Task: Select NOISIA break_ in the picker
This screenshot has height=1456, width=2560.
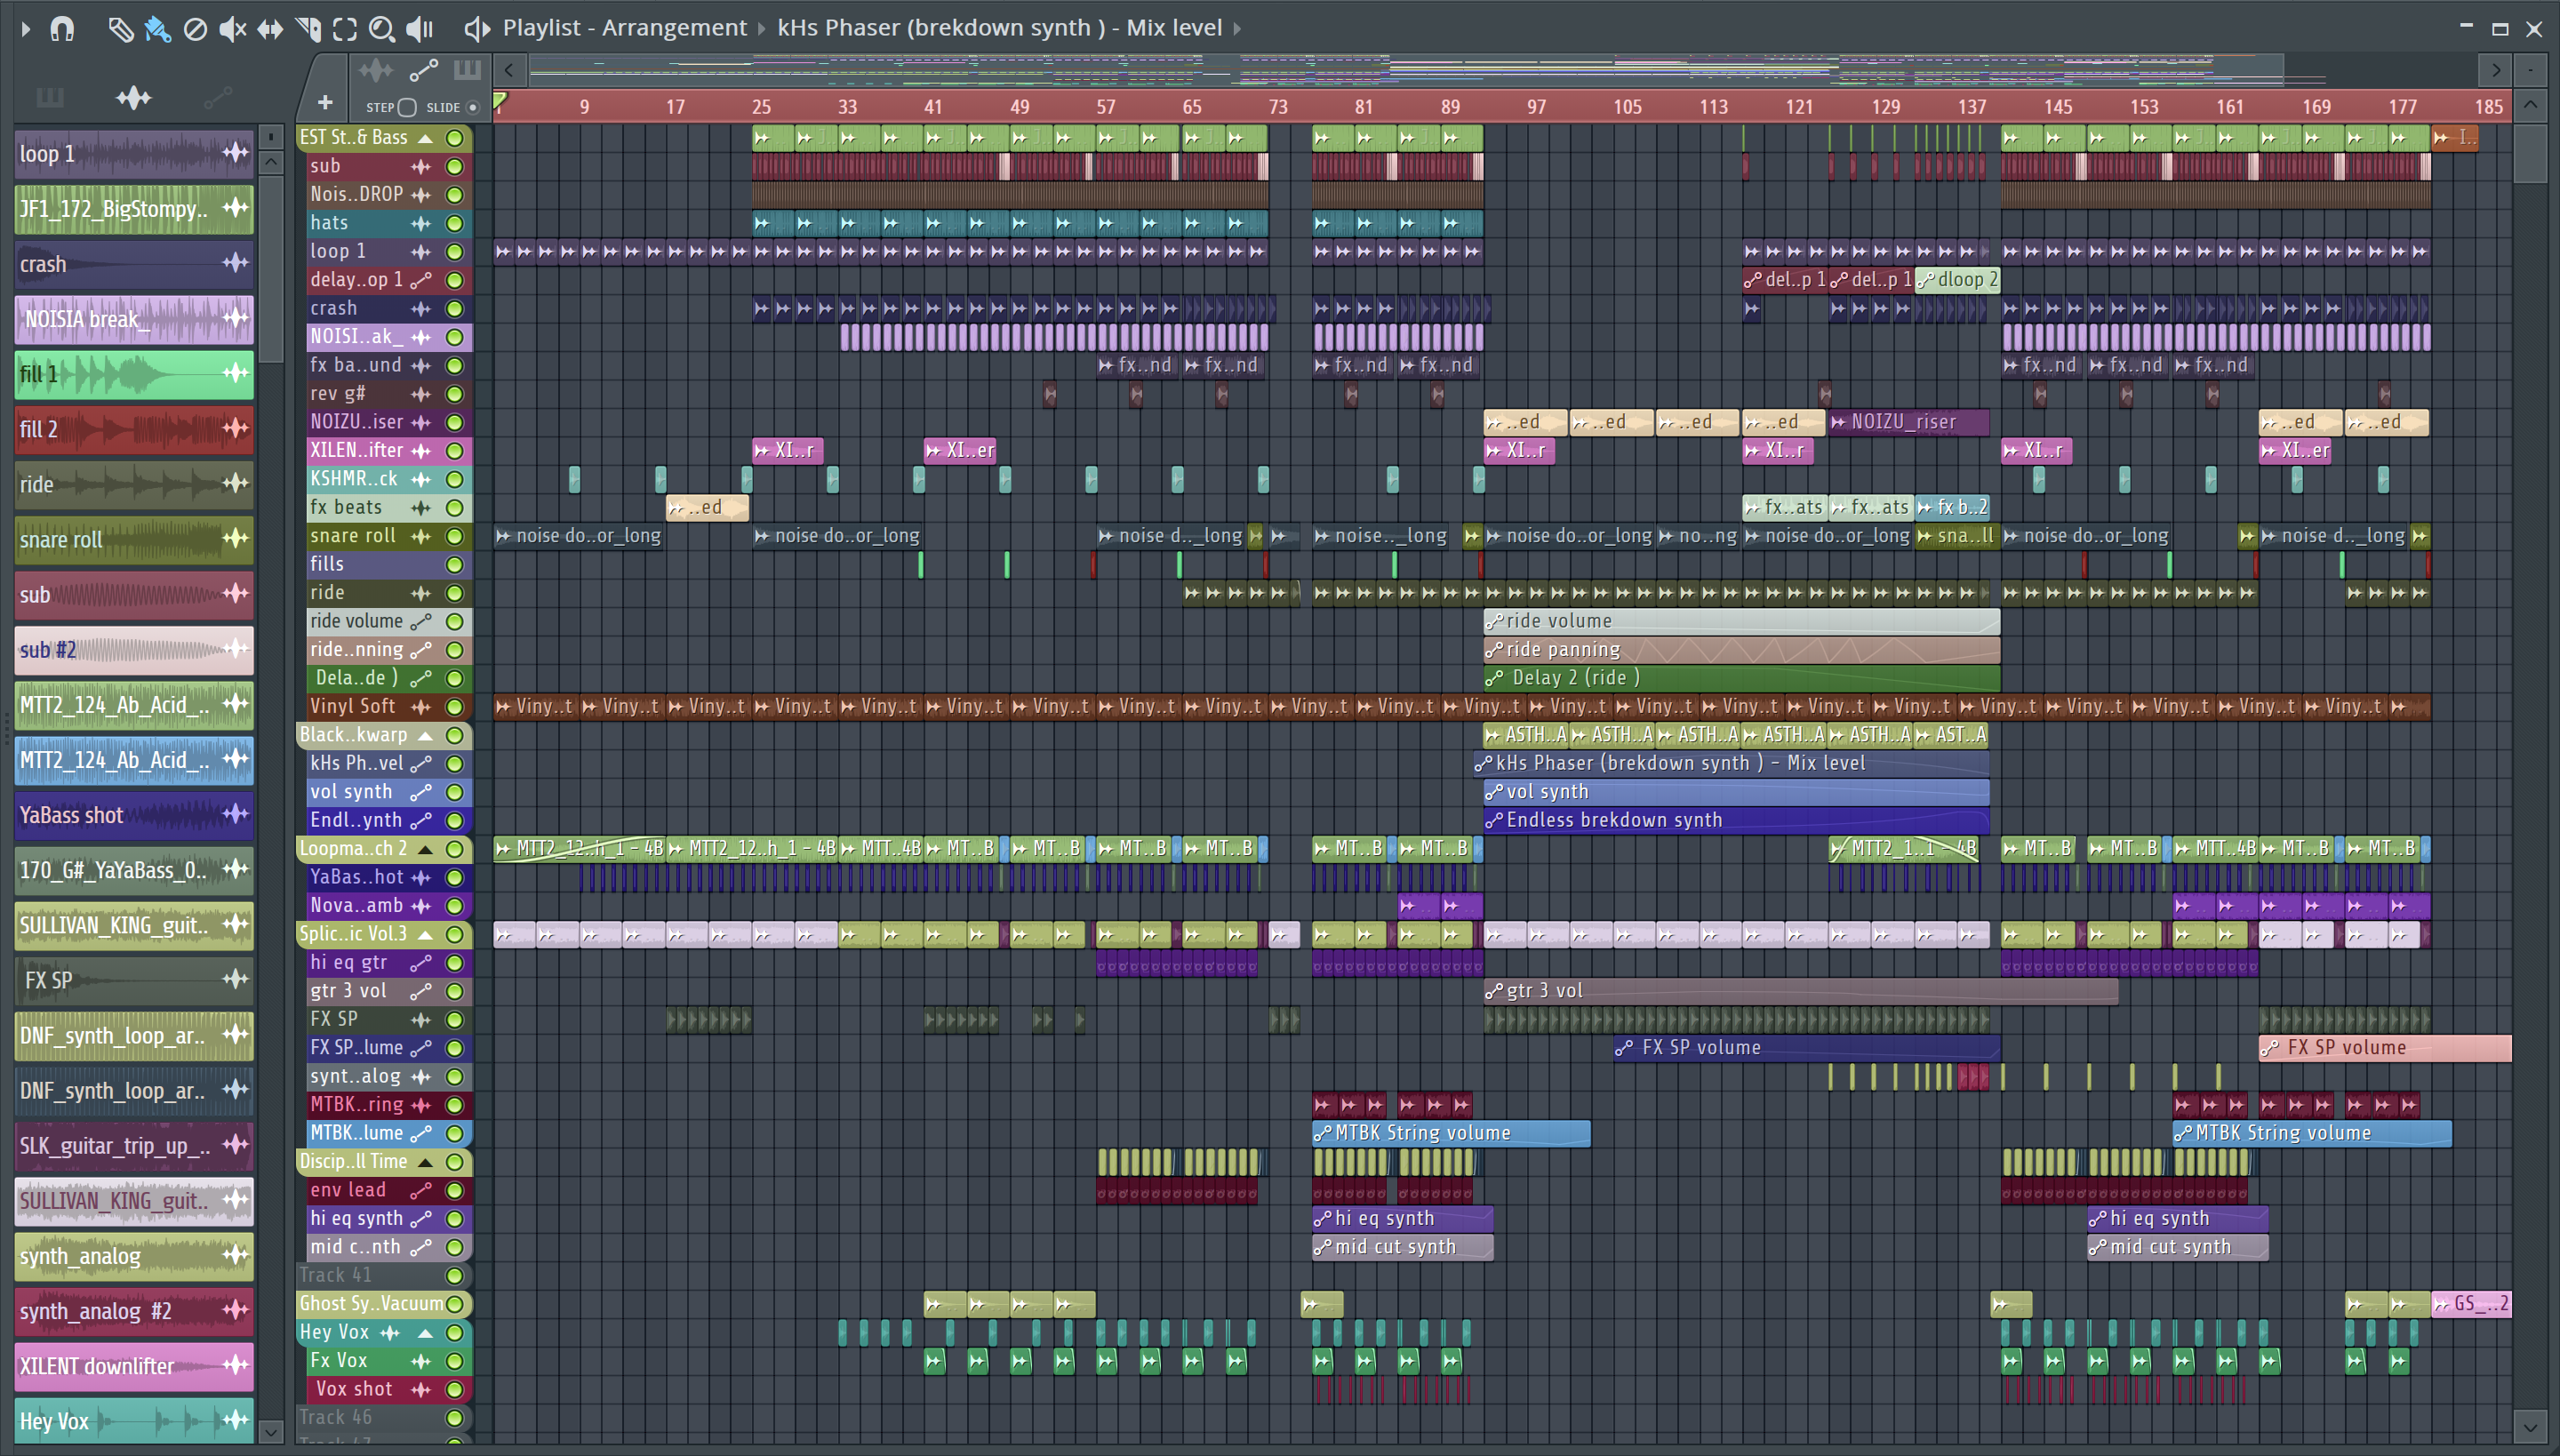Action: tap(134, 319)
